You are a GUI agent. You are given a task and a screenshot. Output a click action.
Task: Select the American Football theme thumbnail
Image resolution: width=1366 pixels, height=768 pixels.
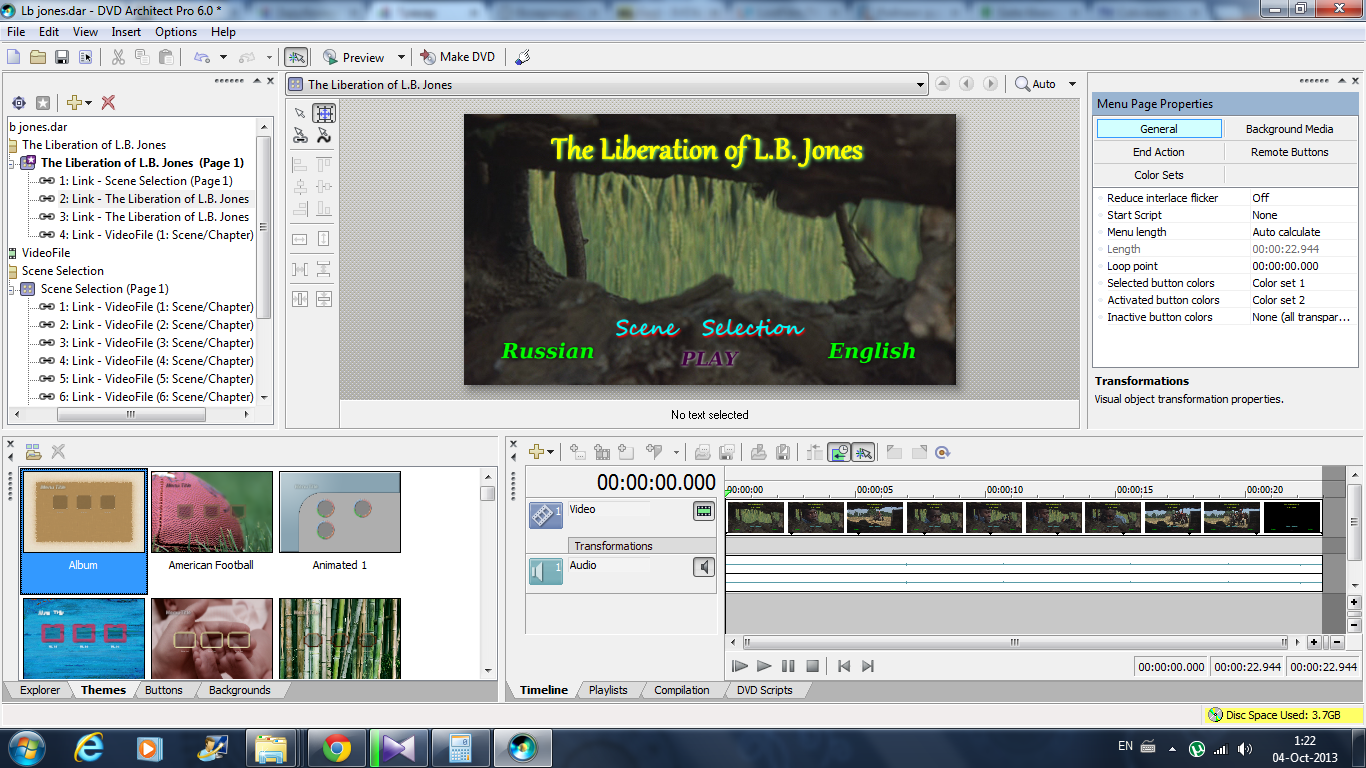[x=211, y=513]
